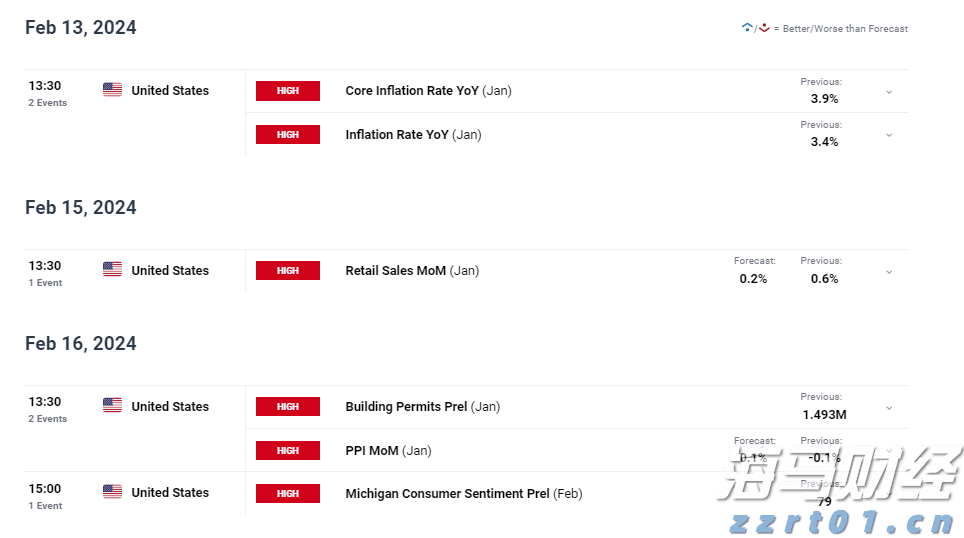Expand the Core Inflation Rate YoY row chevron
This screenshot has width=964, height=538.
pyautogui.click(x=889, y=92)
